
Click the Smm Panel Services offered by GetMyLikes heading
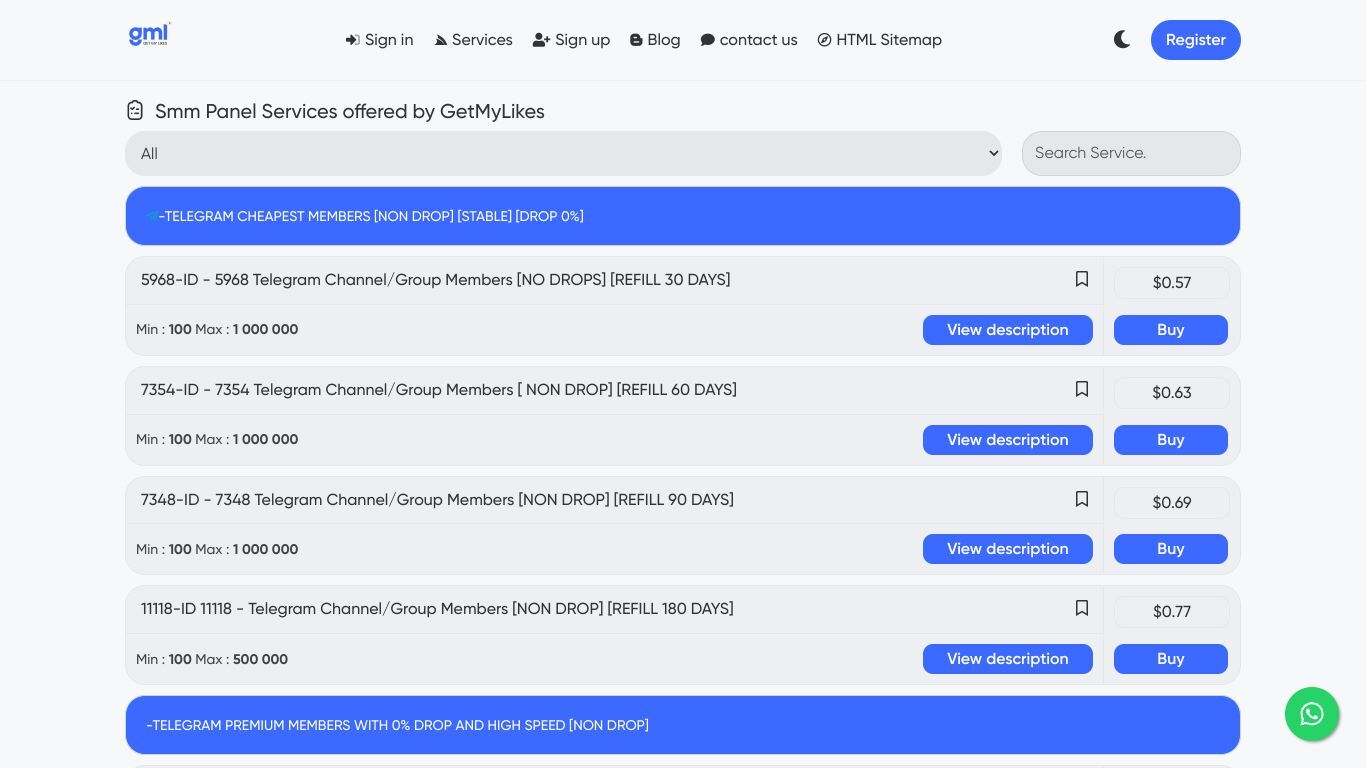(x=349, y=111)
